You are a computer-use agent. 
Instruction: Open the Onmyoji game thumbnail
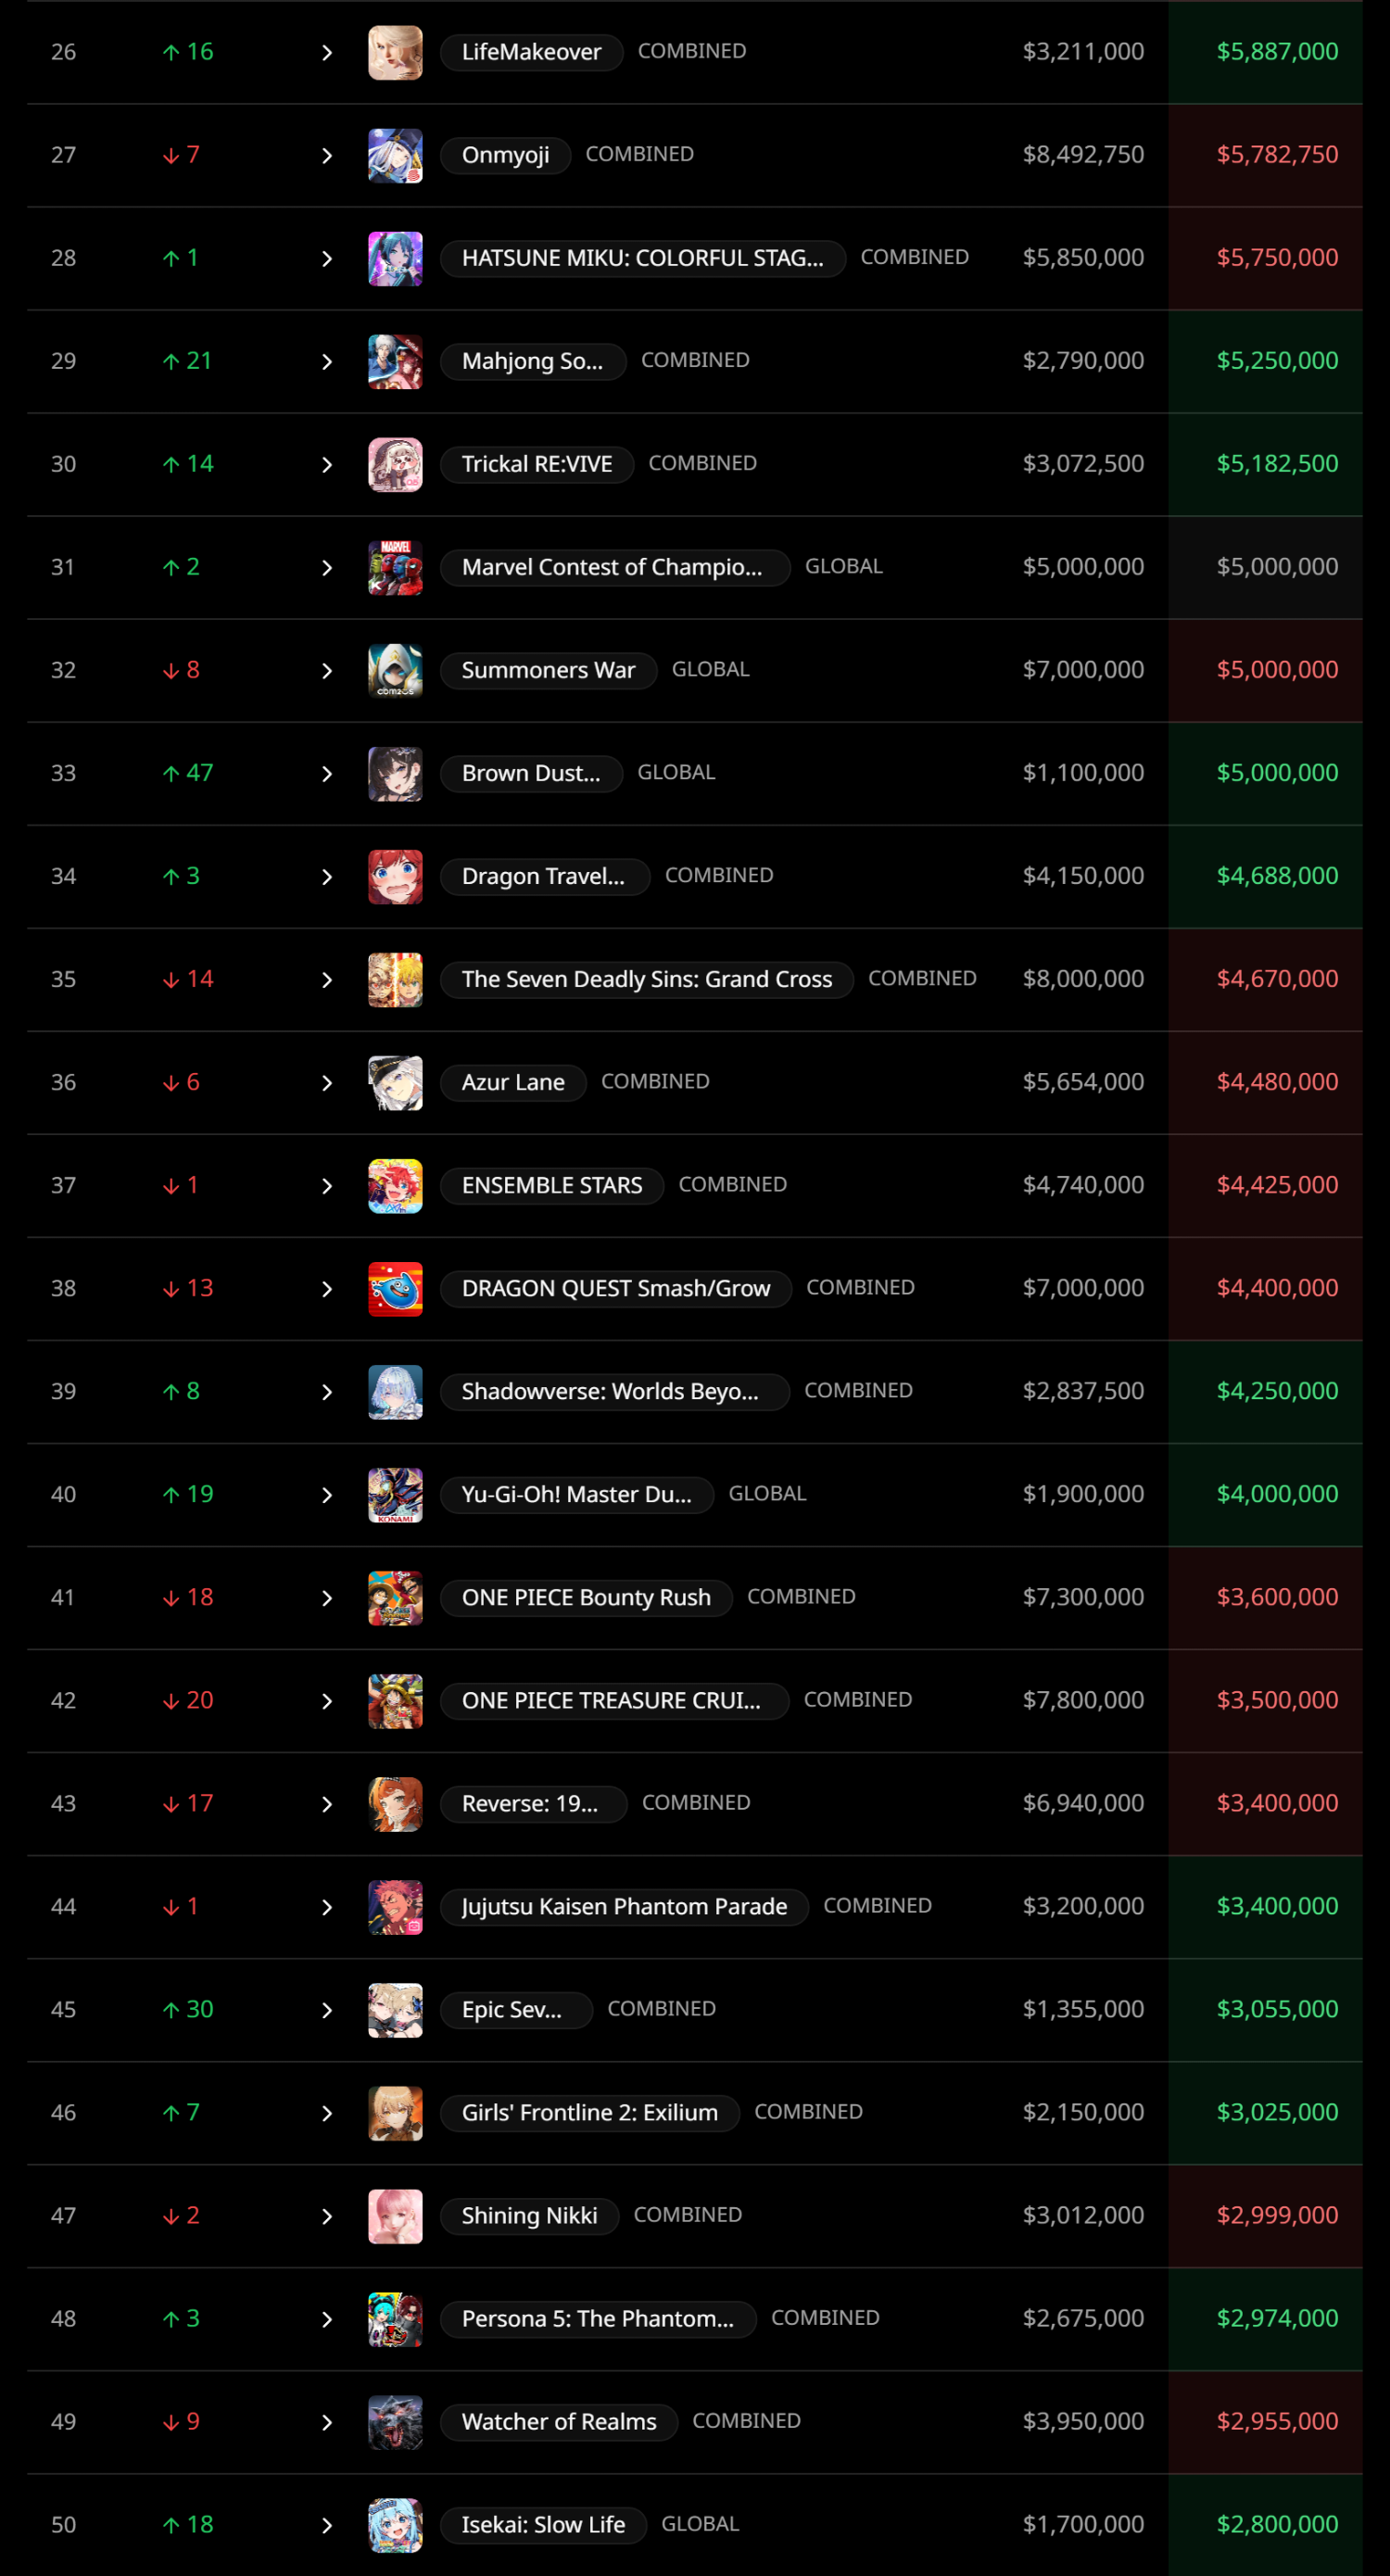(395, 155)
